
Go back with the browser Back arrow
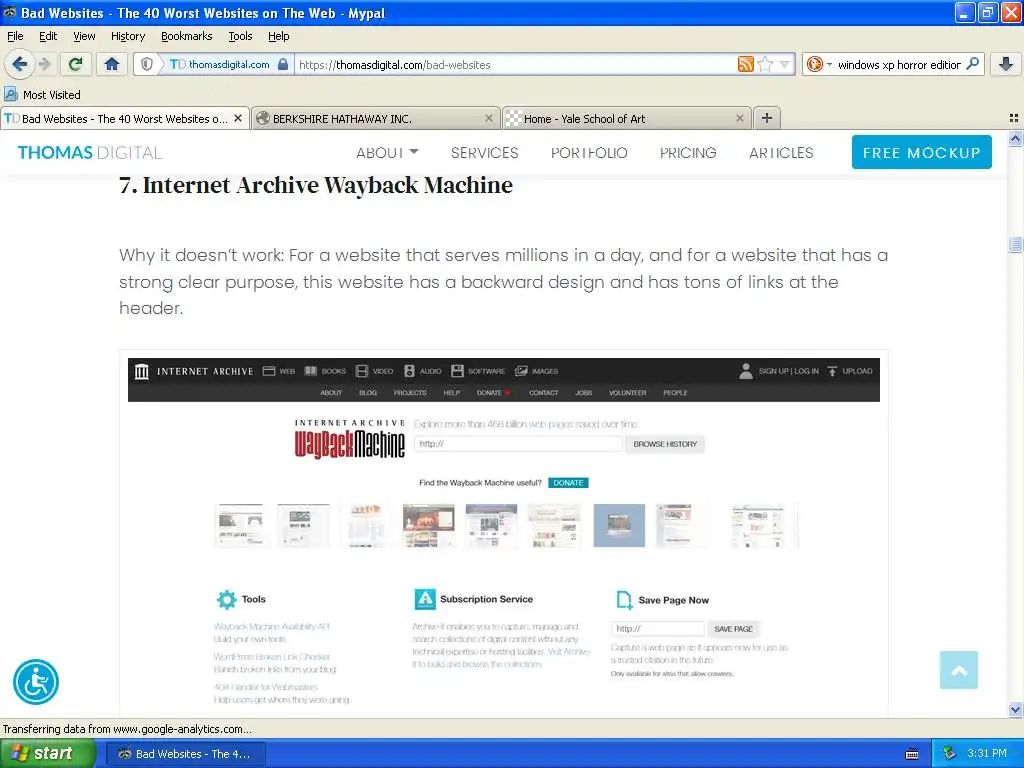(20, 64)
